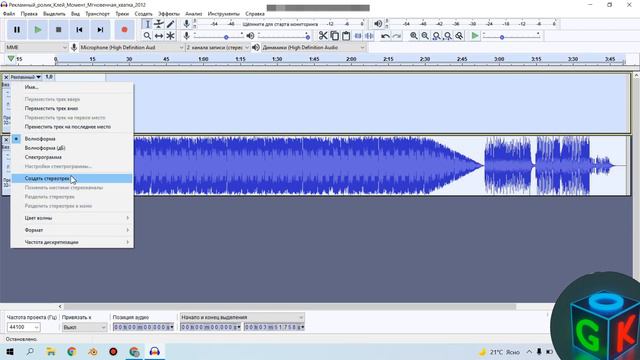
Task: Click the timeline ruler at 1:00
Action: [x=203, y=60]
